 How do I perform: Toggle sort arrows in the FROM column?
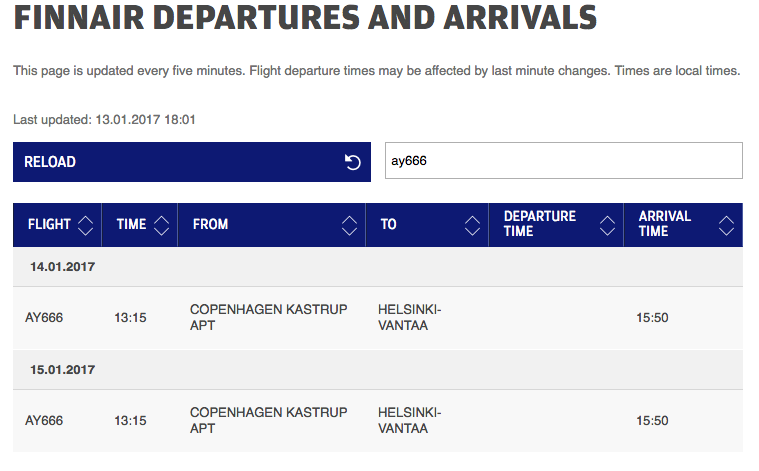349,225
